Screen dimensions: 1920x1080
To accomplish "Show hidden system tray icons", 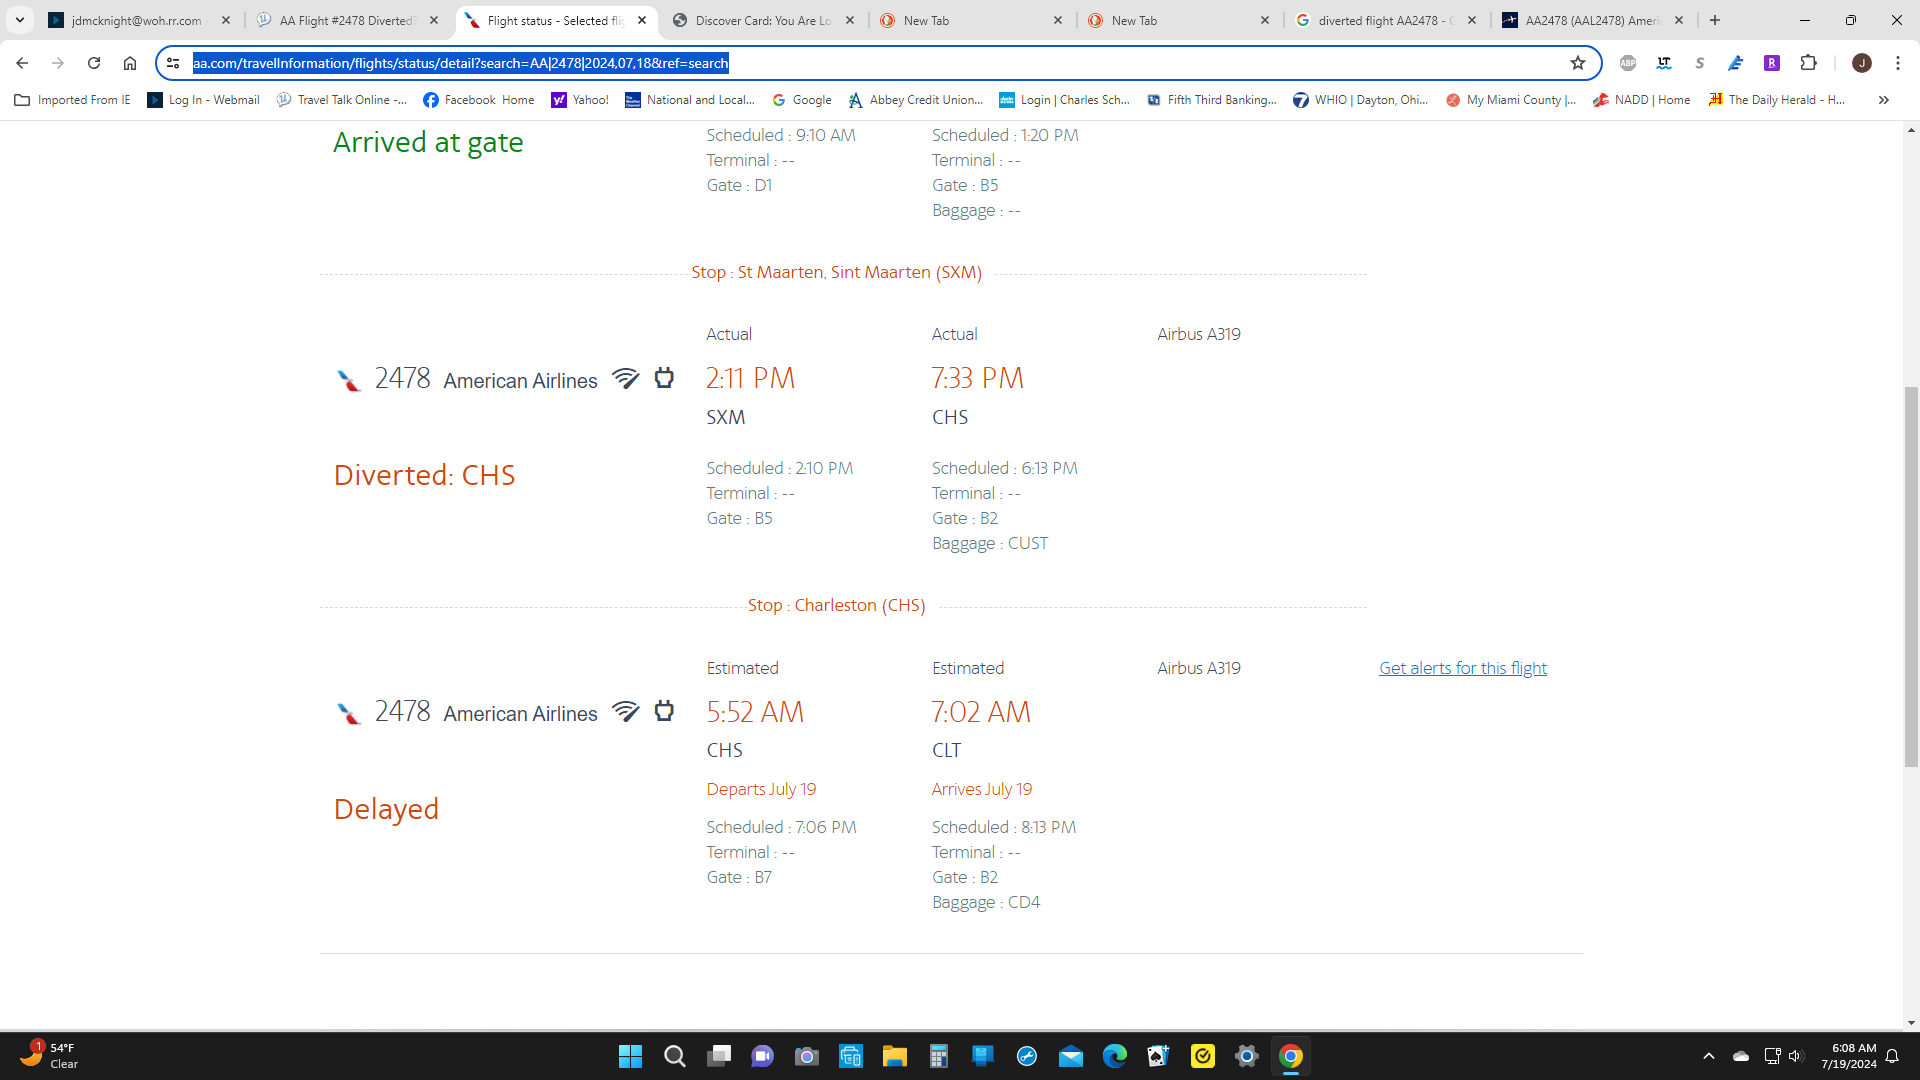I will (x=1709, y=1056).
